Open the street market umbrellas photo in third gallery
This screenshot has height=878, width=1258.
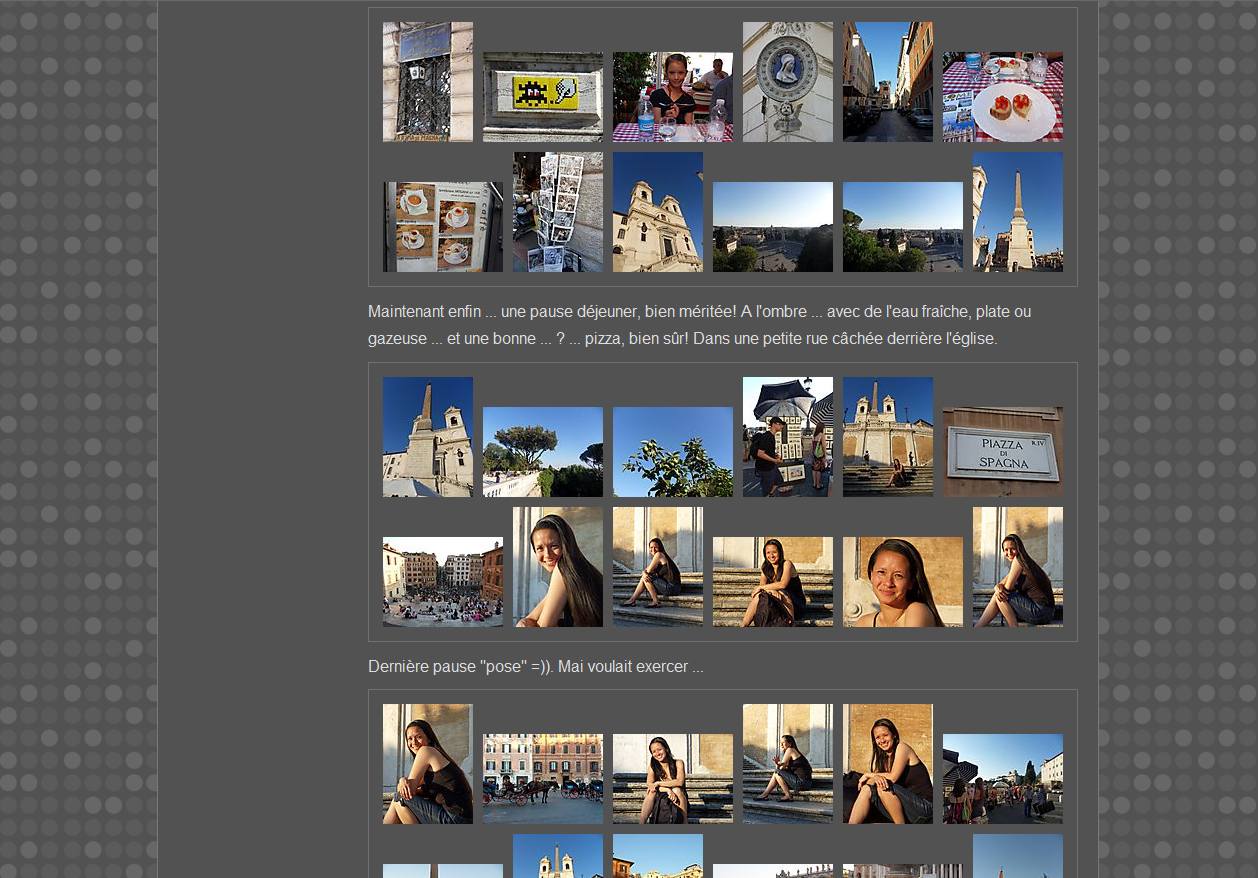[1002, 779]
